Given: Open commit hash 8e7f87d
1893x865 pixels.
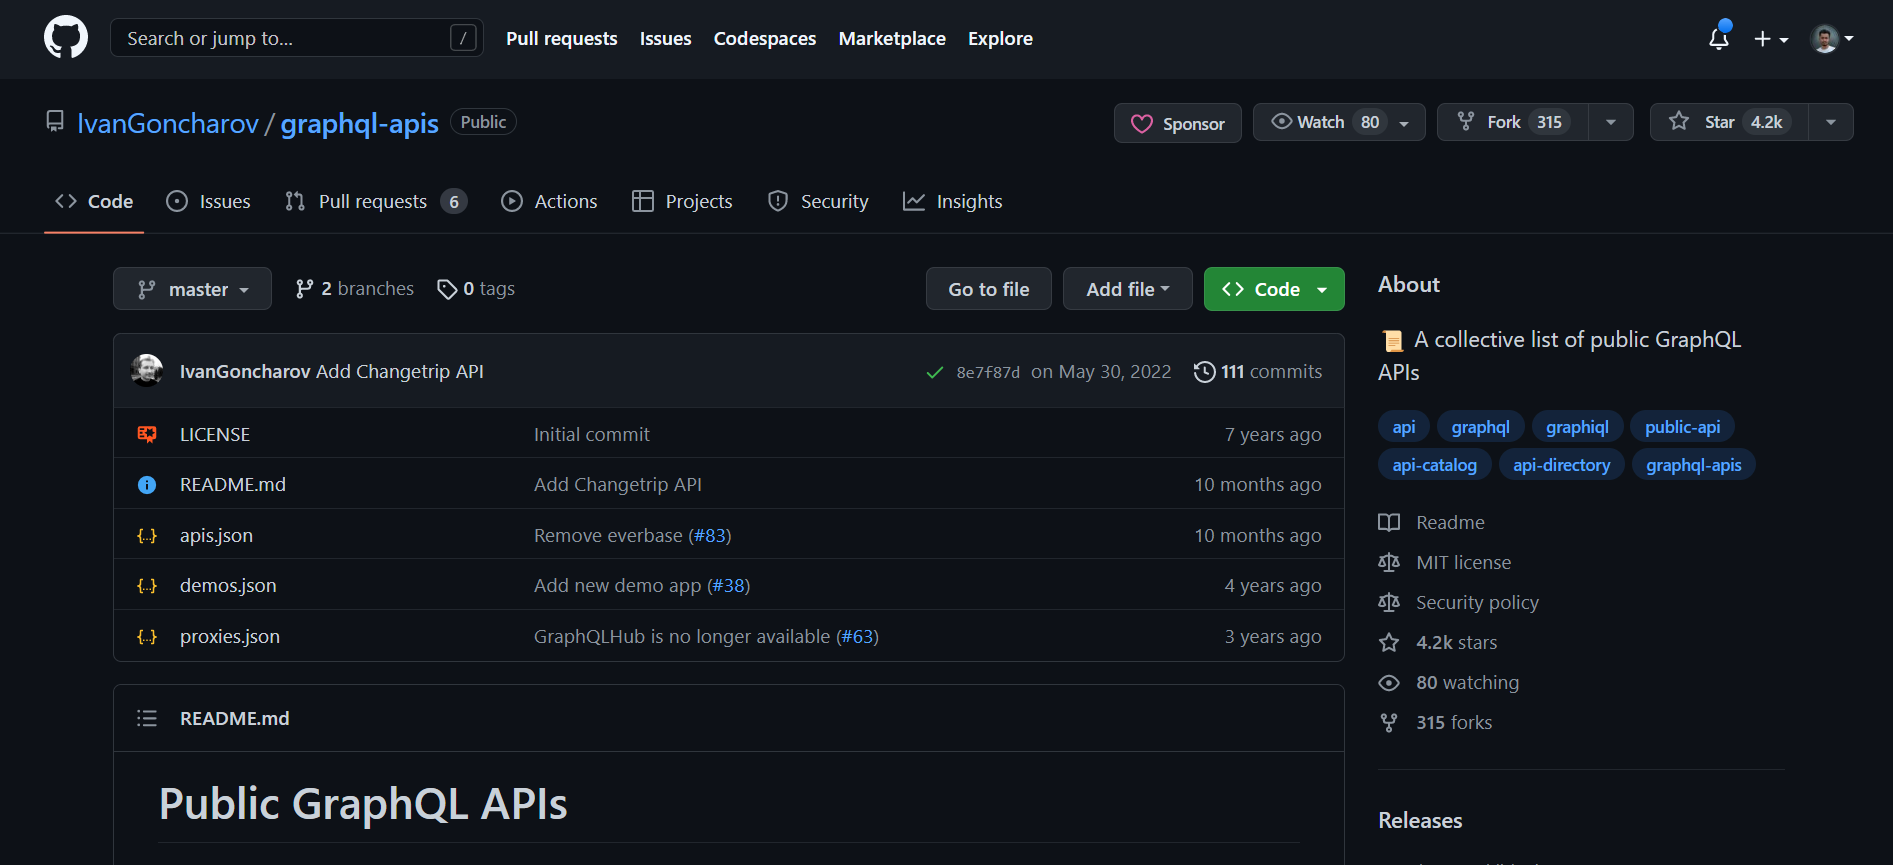Looking at the screenshot, I should [x=988, y=372].
